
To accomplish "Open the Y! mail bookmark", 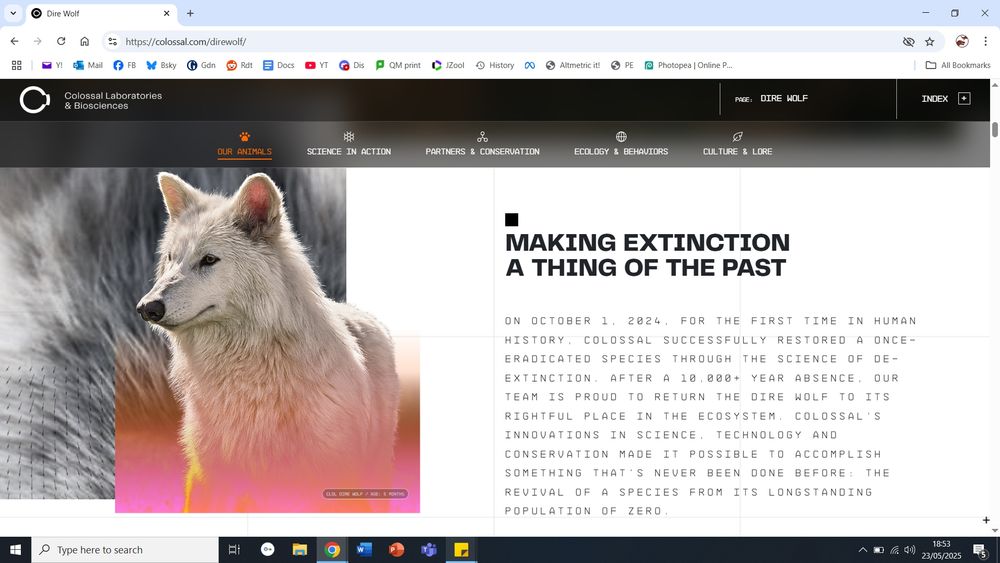I will tap(52, 65).
